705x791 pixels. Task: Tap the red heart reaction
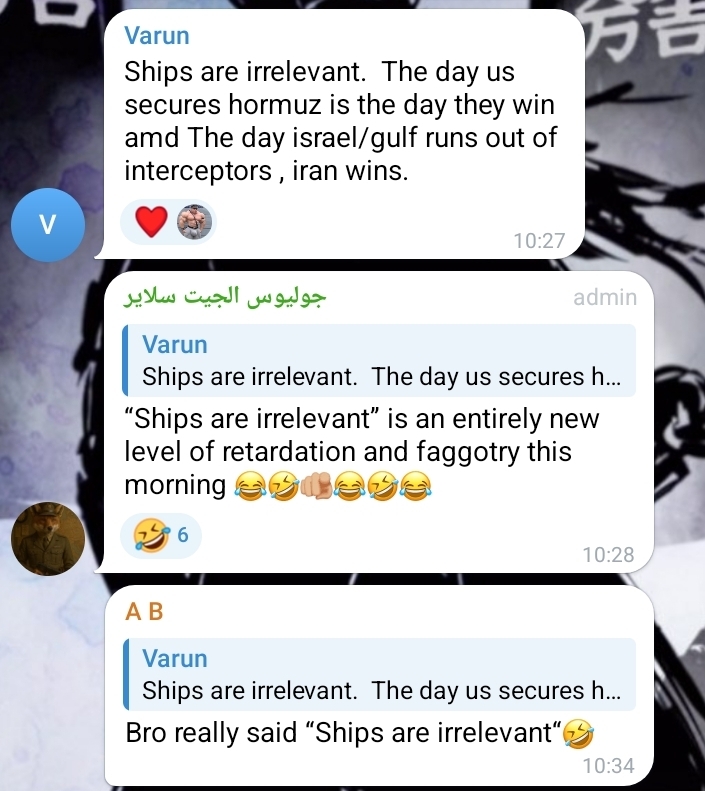[x=151, y=222]
